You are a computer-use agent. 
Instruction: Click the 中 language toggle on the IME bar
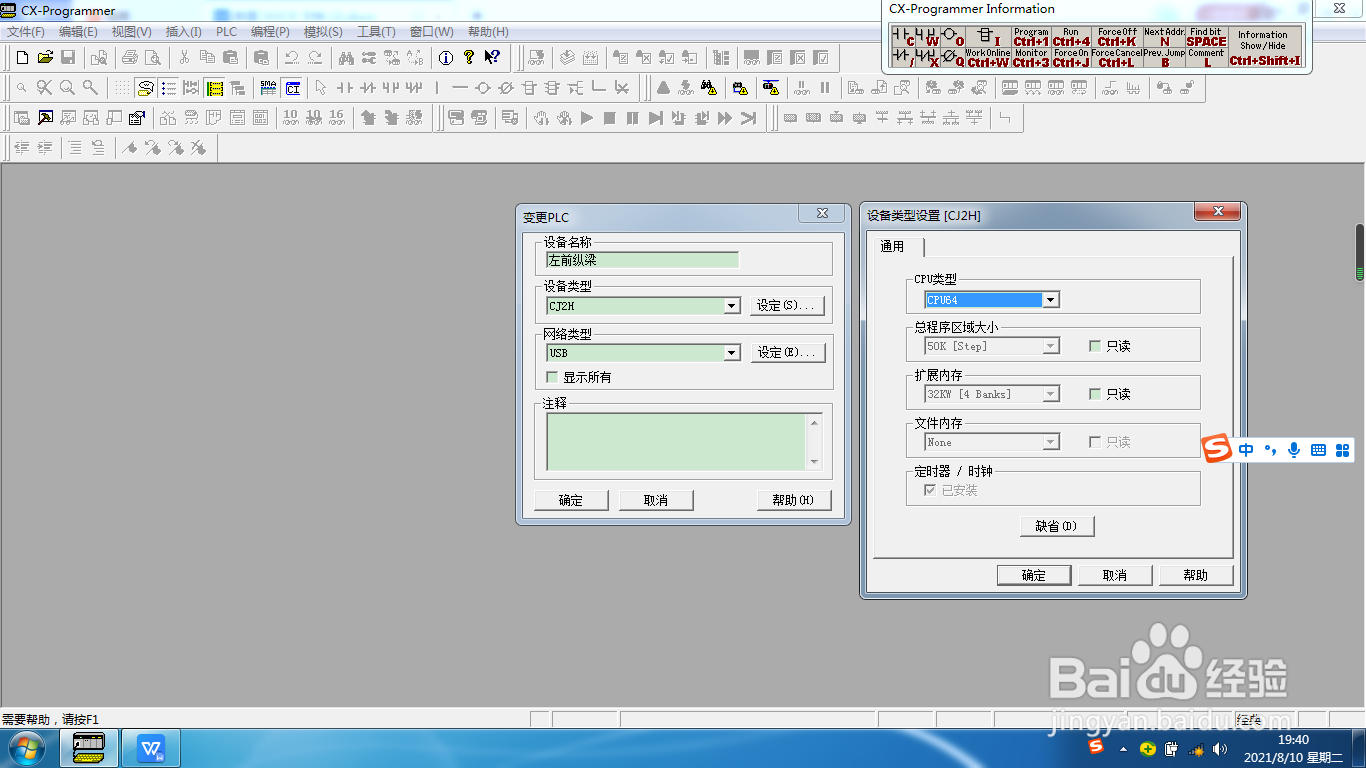click(x=1246, y=450)
